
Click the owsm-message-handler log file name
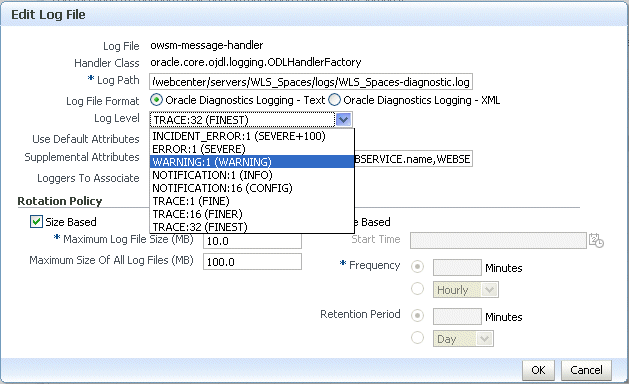(x=207, y=45)
